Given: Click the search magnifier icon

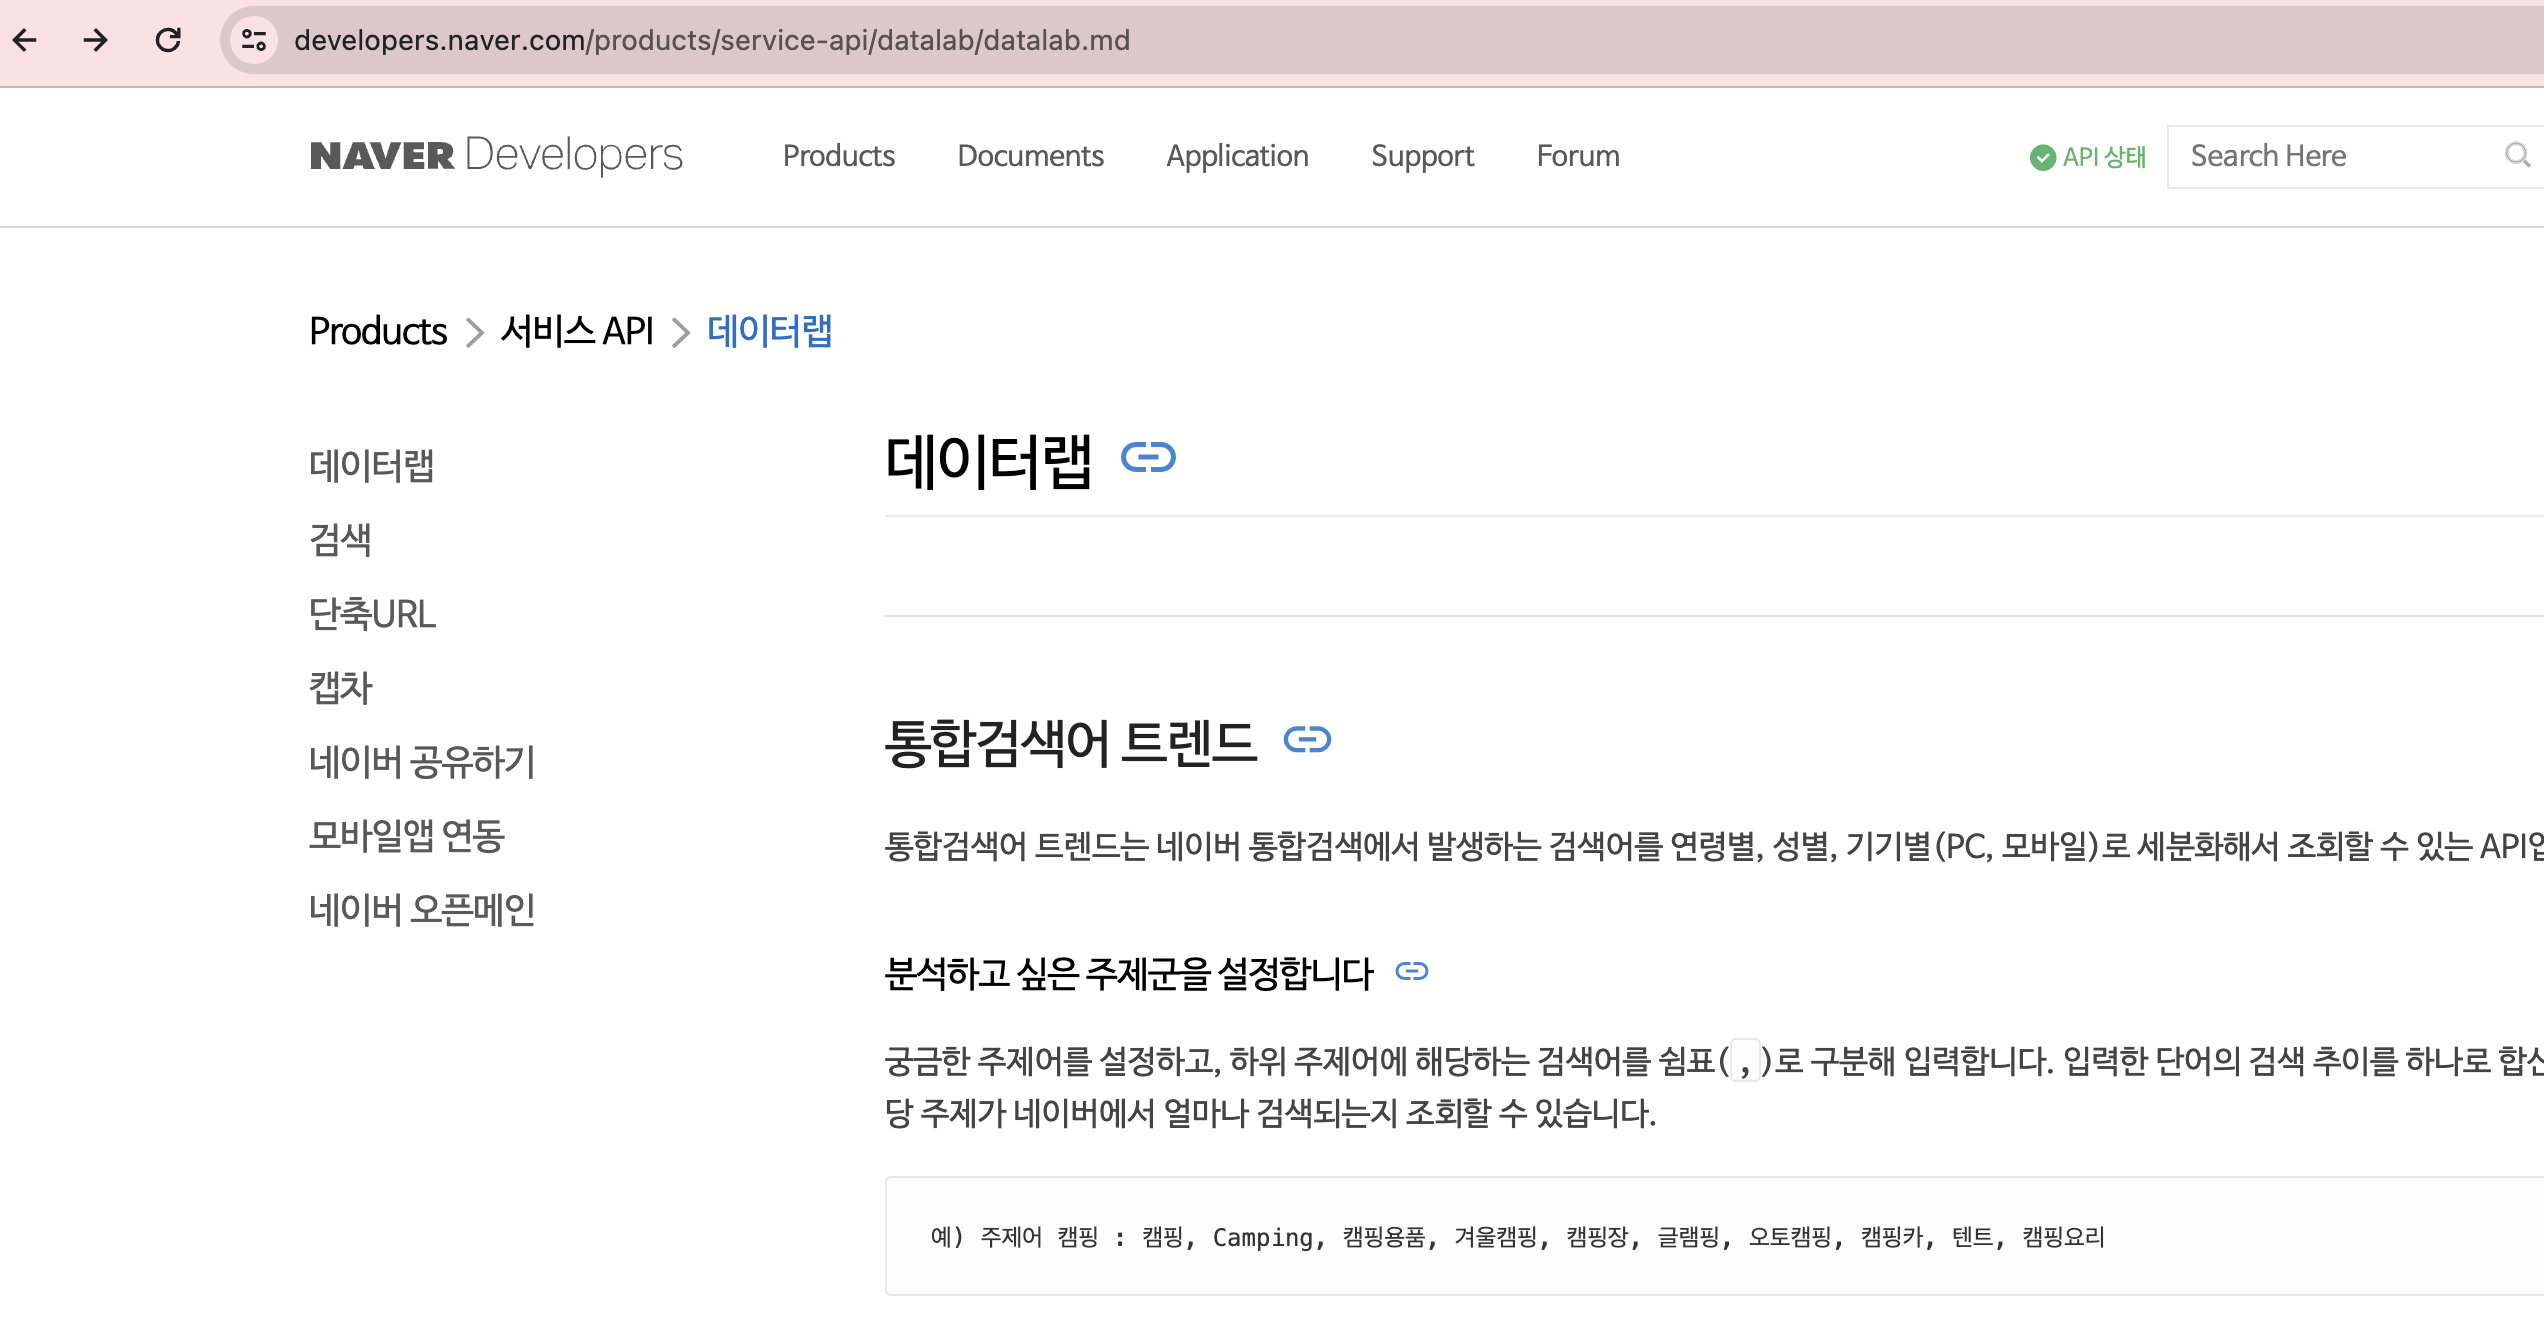Looking at the screenshot, I should (2516, 155).
